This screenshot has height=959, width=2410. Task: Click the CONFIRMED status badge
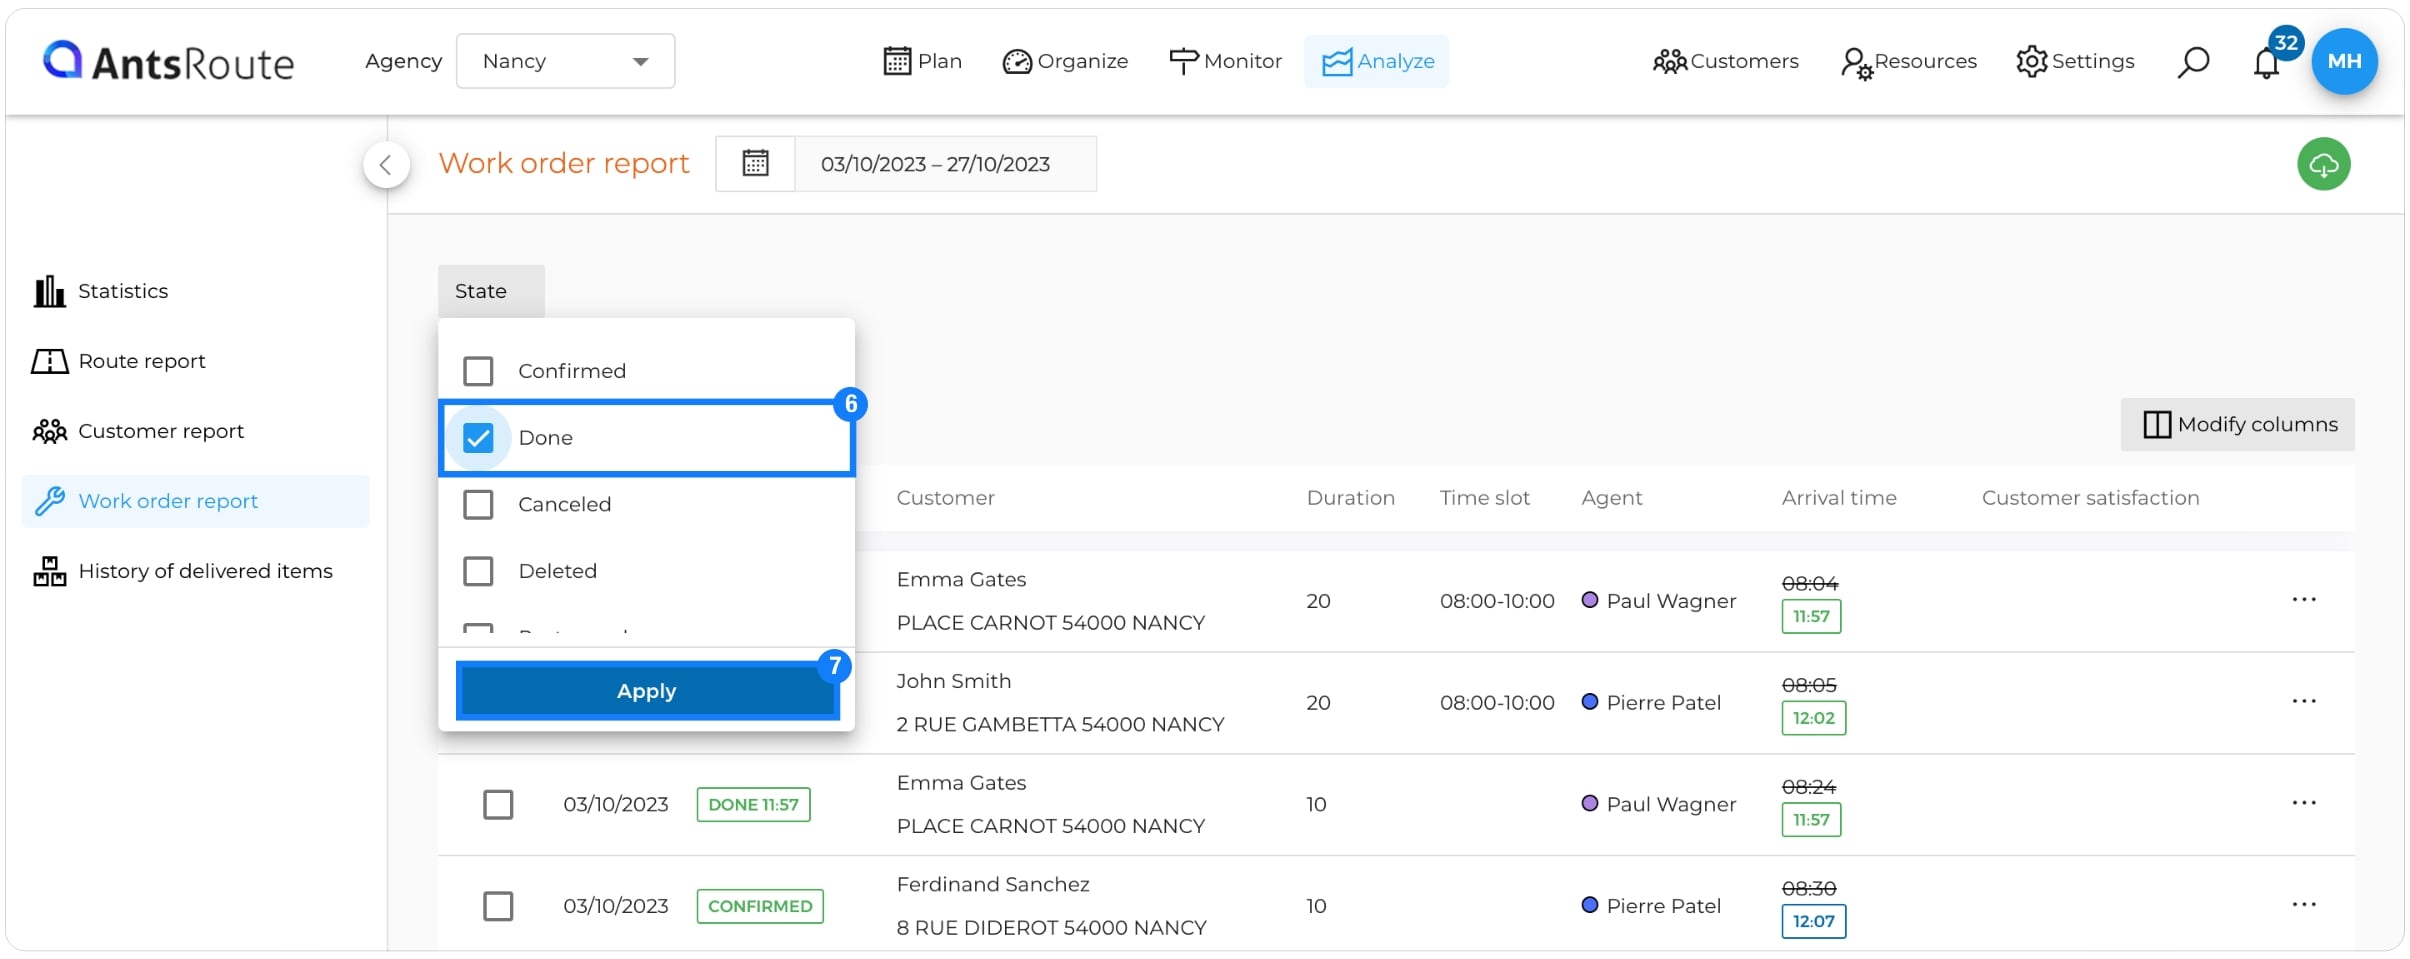pyautogui.click(x=760, y=906)
